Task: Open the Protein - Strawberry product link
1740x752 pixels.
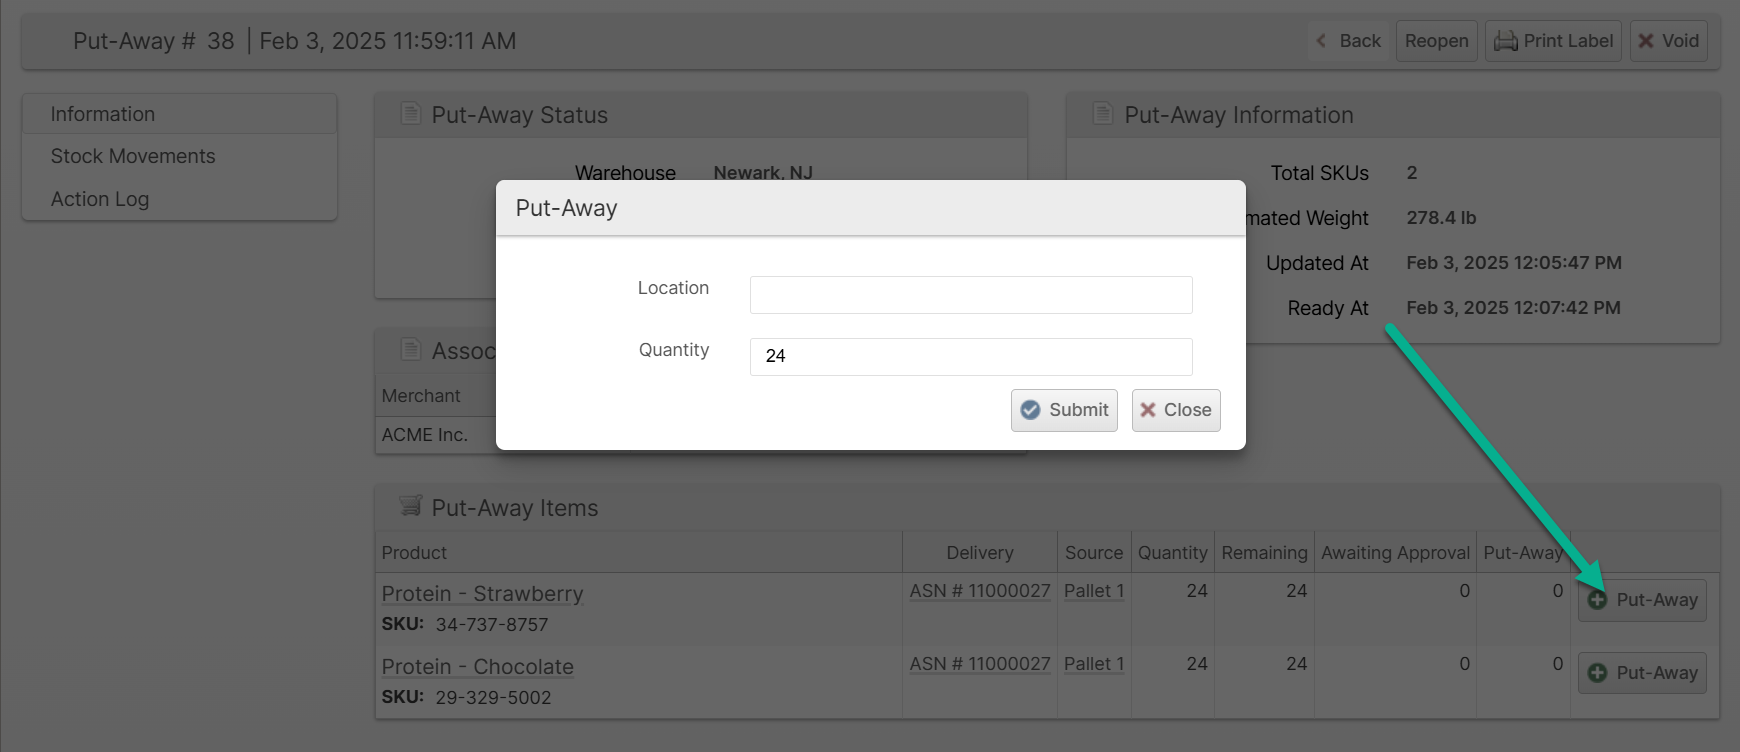Action: click(482, 594)
